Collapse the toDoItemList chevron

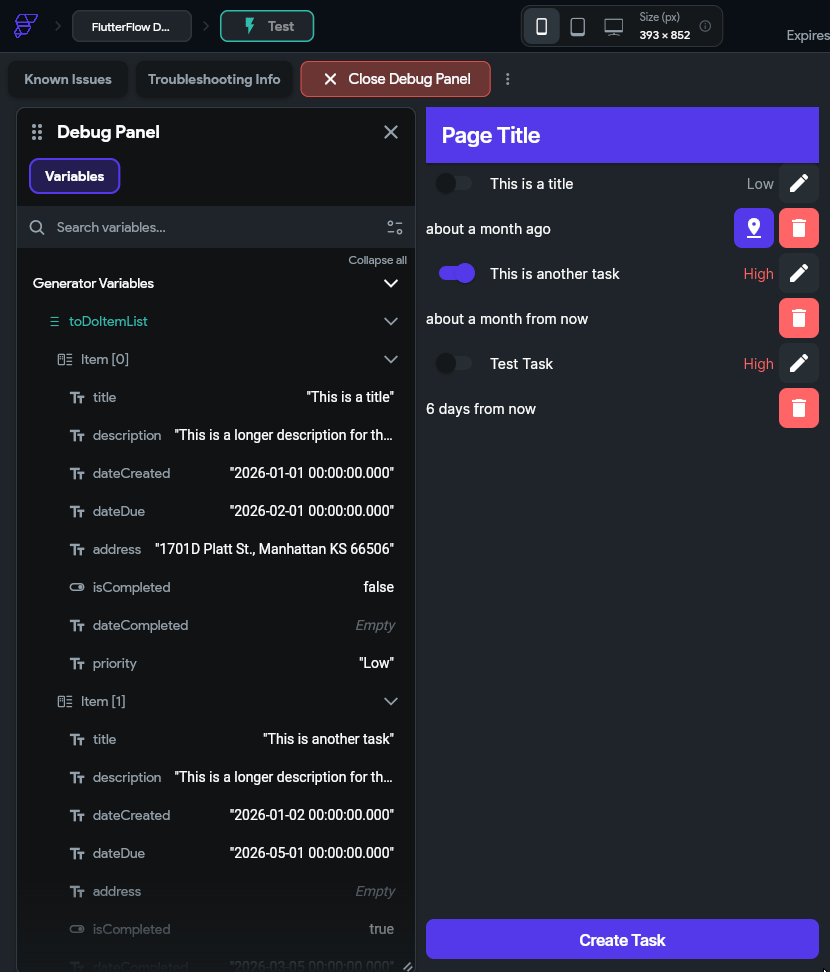pyautogui.click(x=391, y=322)
